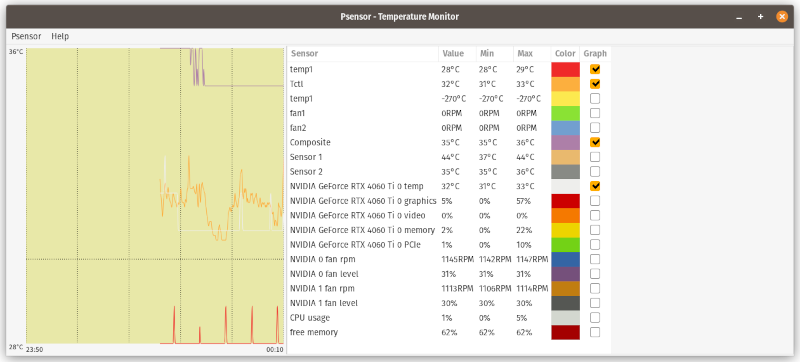Minimize the Psensor window
The image size is (800, 362).
coord(739,17)
